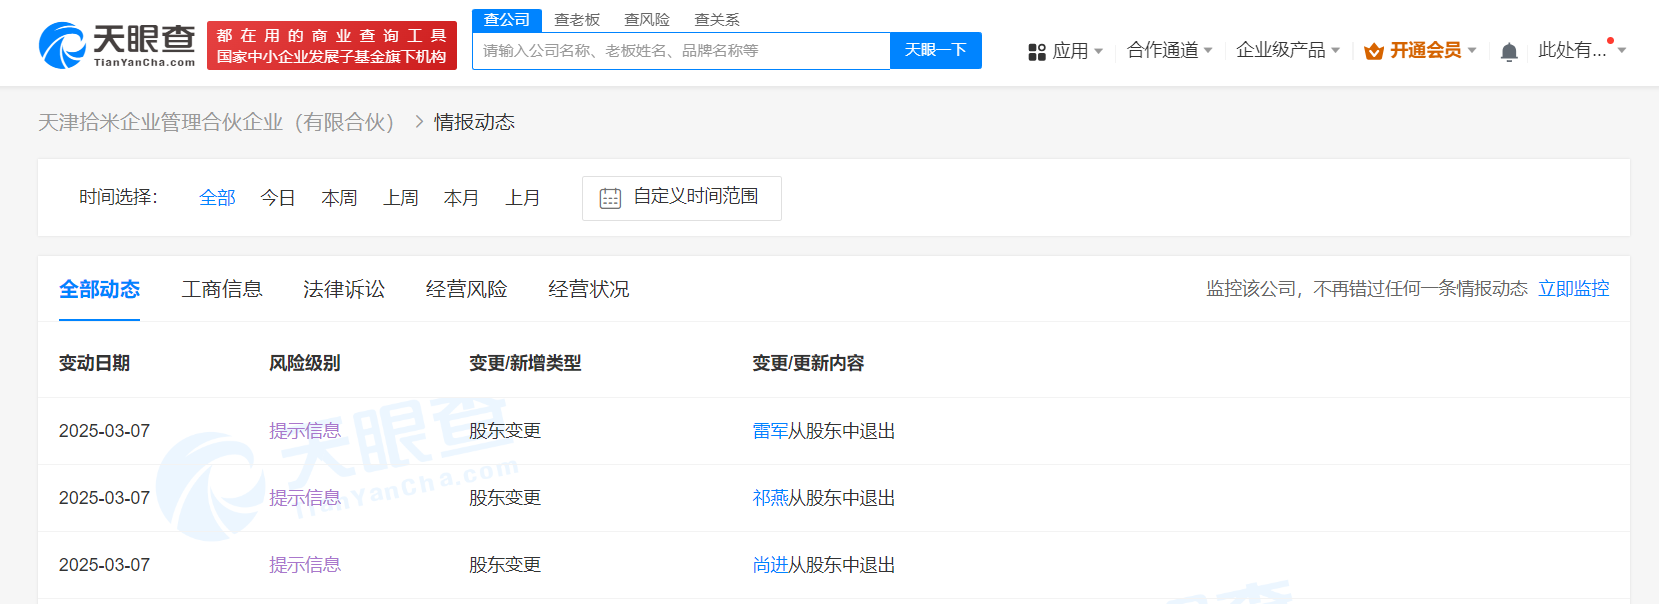Image resolution: width=1659 pixels, height=604 pixels.
Task: Click the notification bell icon
Action: pyautogui.click(x=1509, y=52)
